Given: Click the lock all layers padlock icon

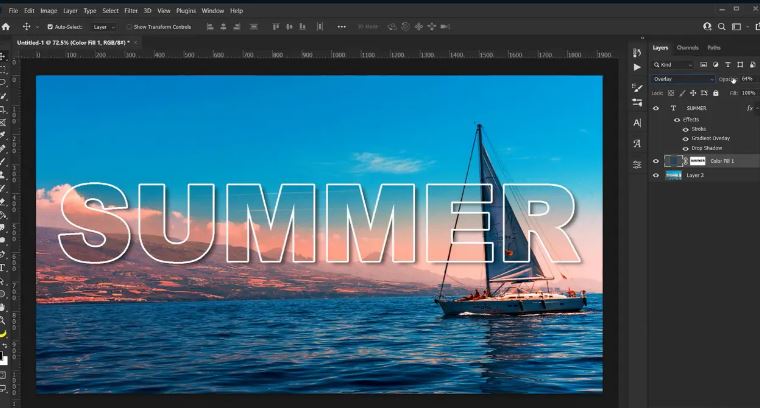Looking at the screenshot, I should tap(715, 93).
